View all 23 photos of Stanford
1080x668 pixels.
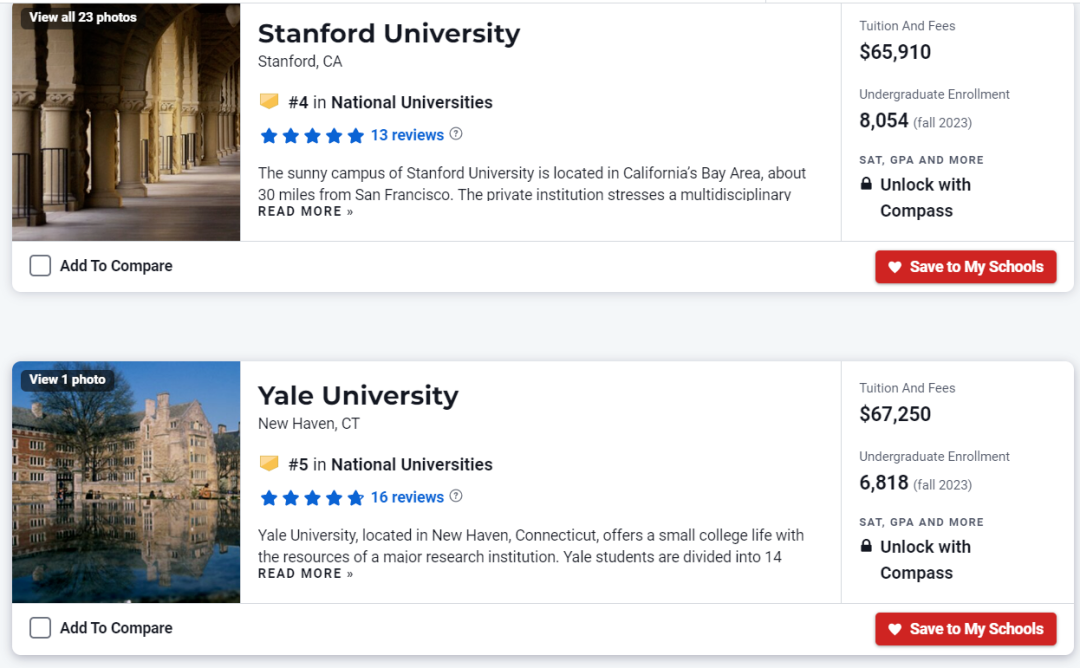83,17
